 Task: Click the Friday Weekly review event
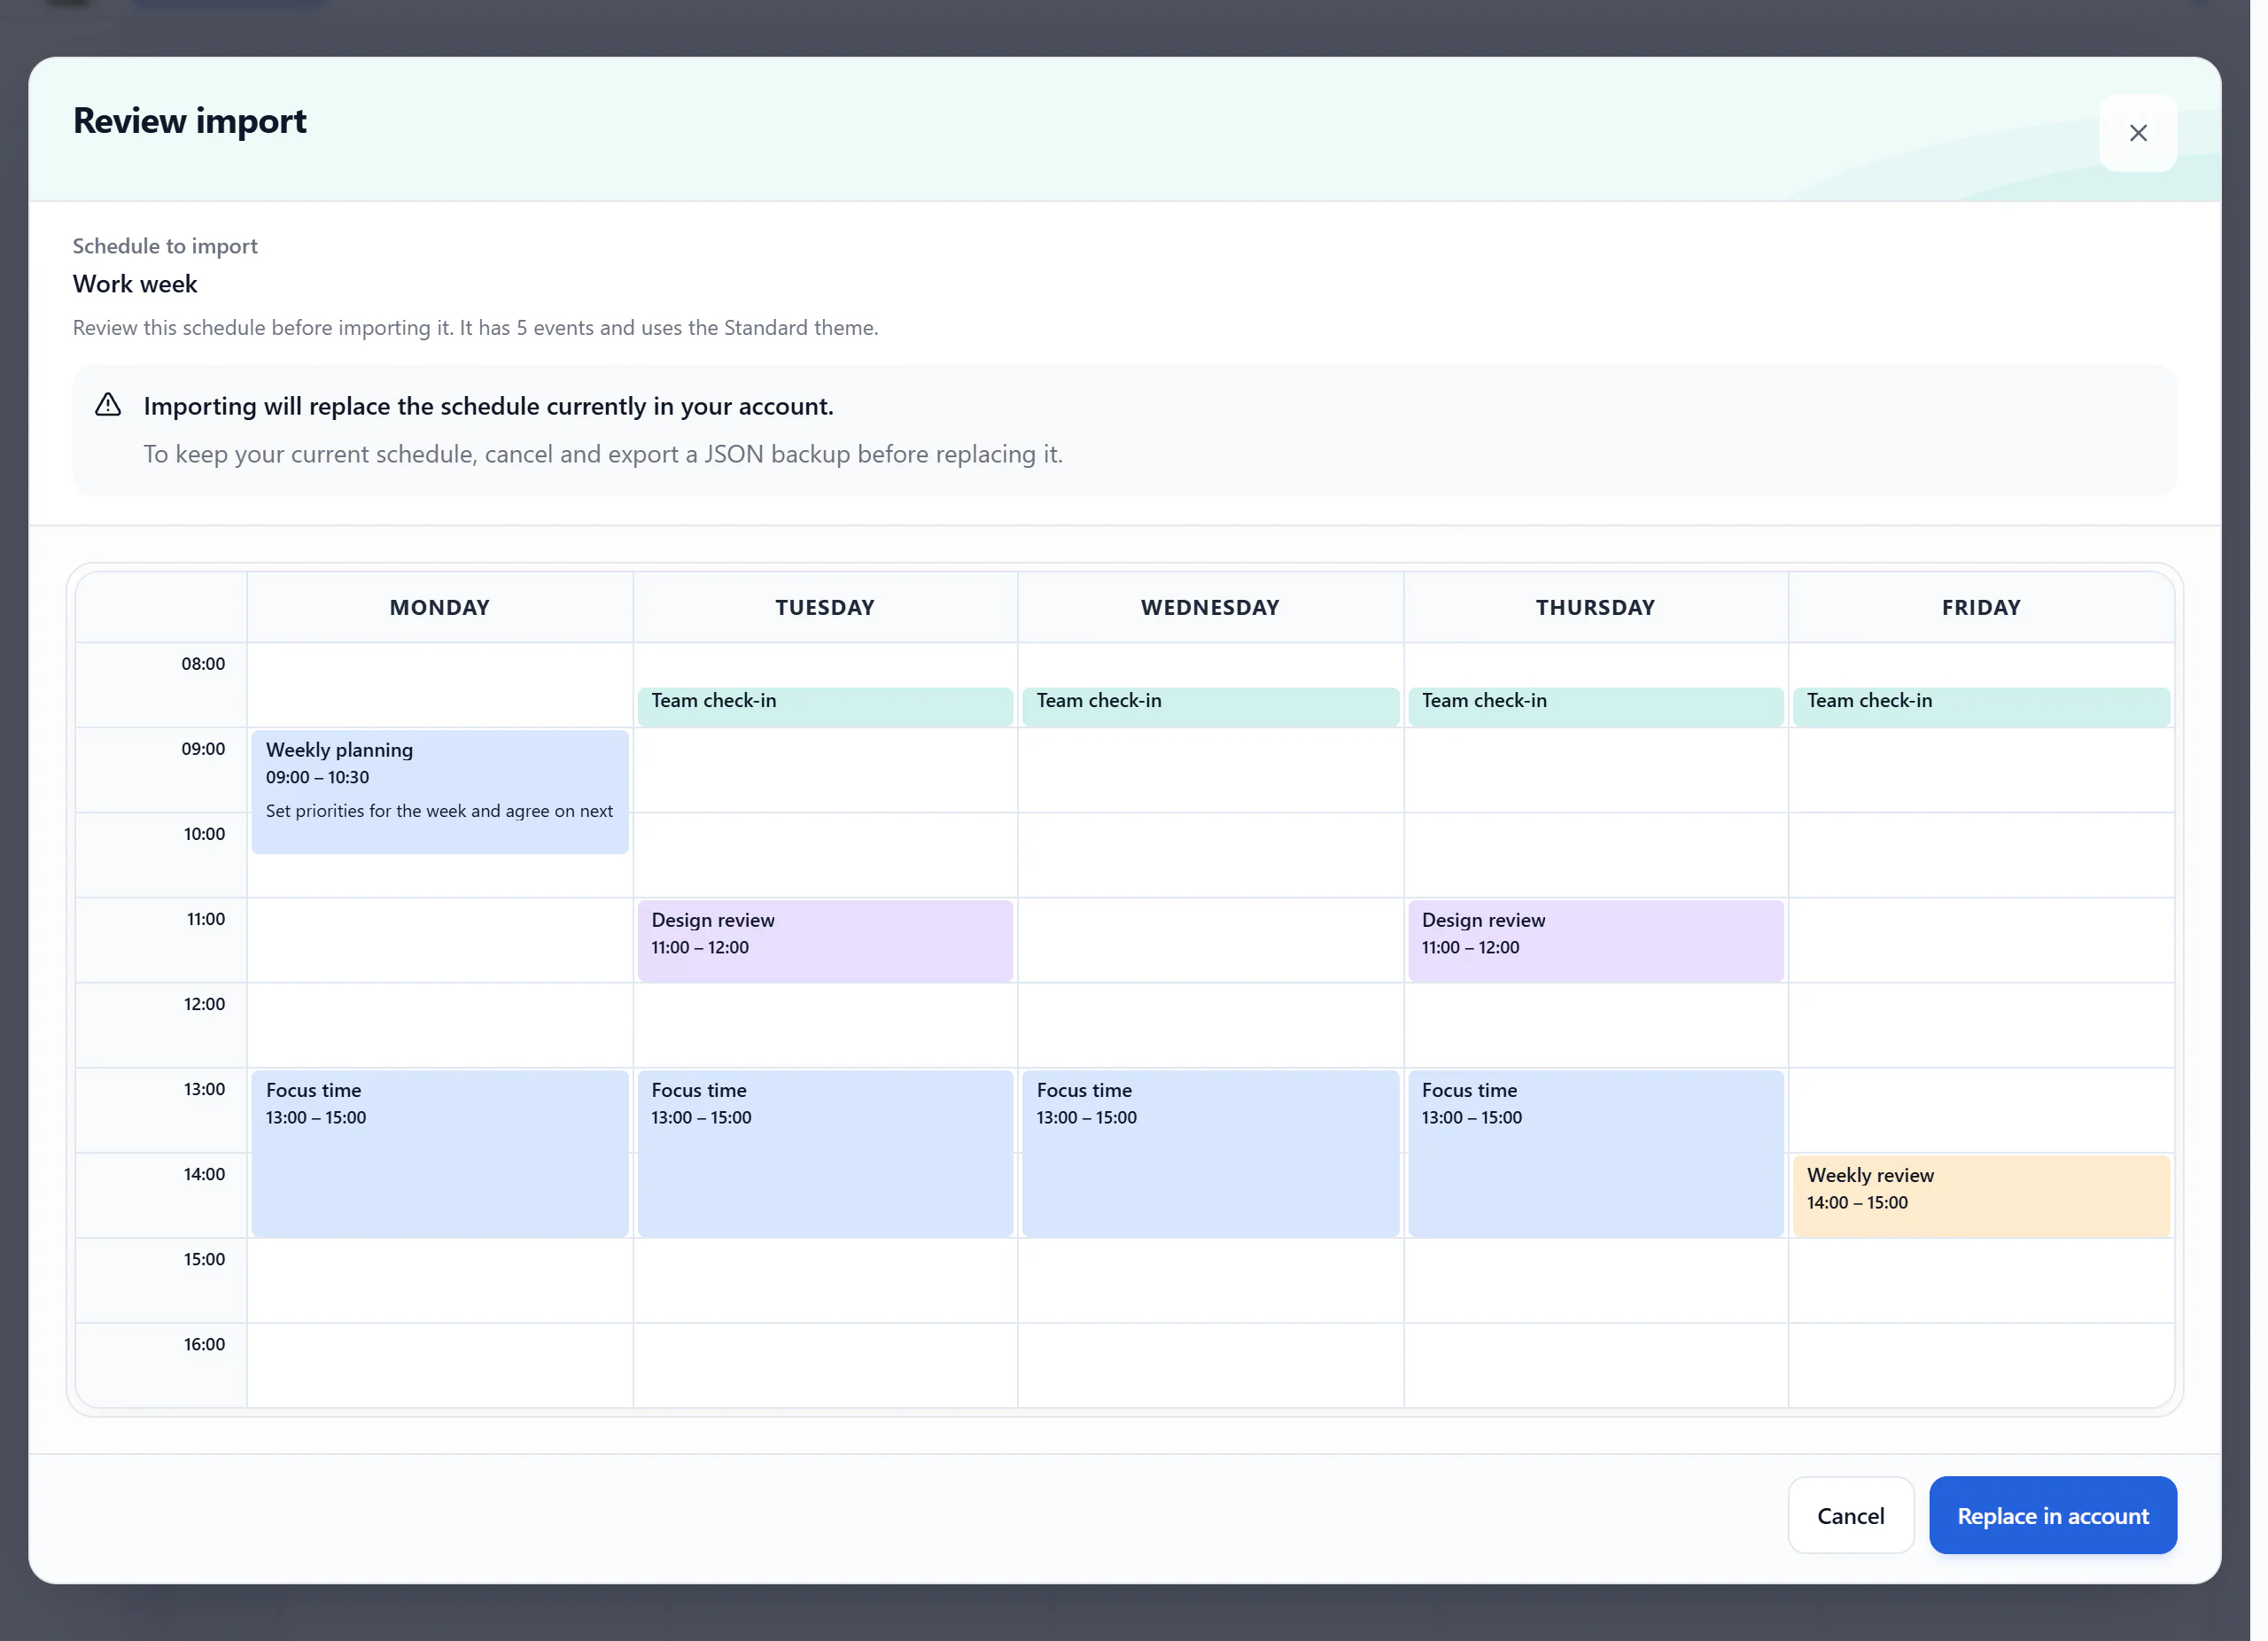click(1980, 1197)
